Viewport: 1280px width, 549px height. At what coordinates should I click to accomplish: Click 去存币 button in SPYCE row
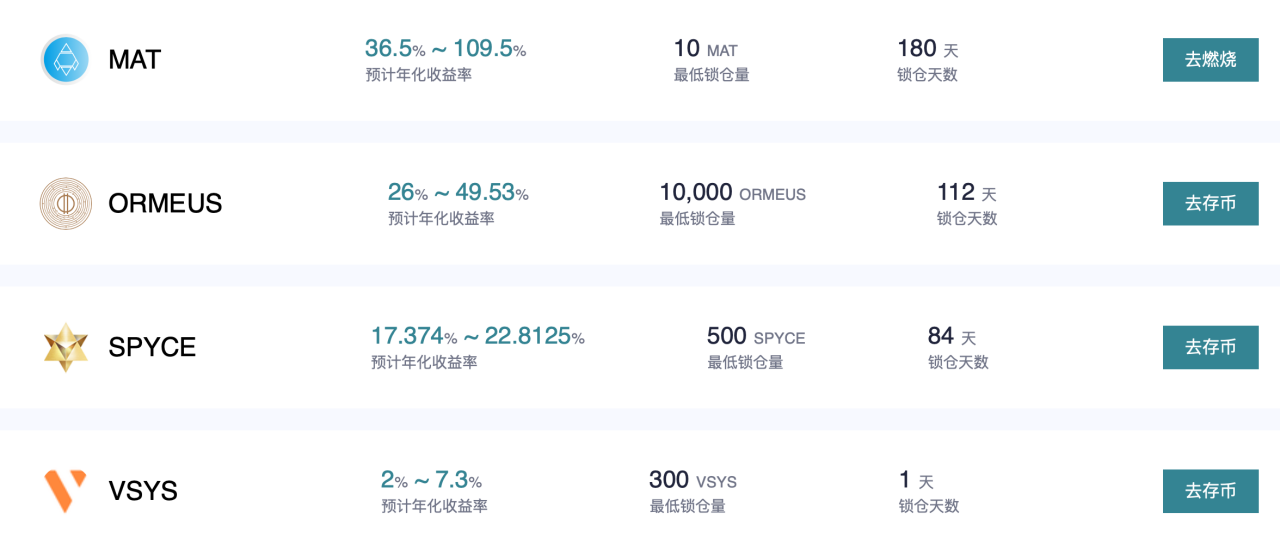pyautogui.click(x=1210, y=348)
